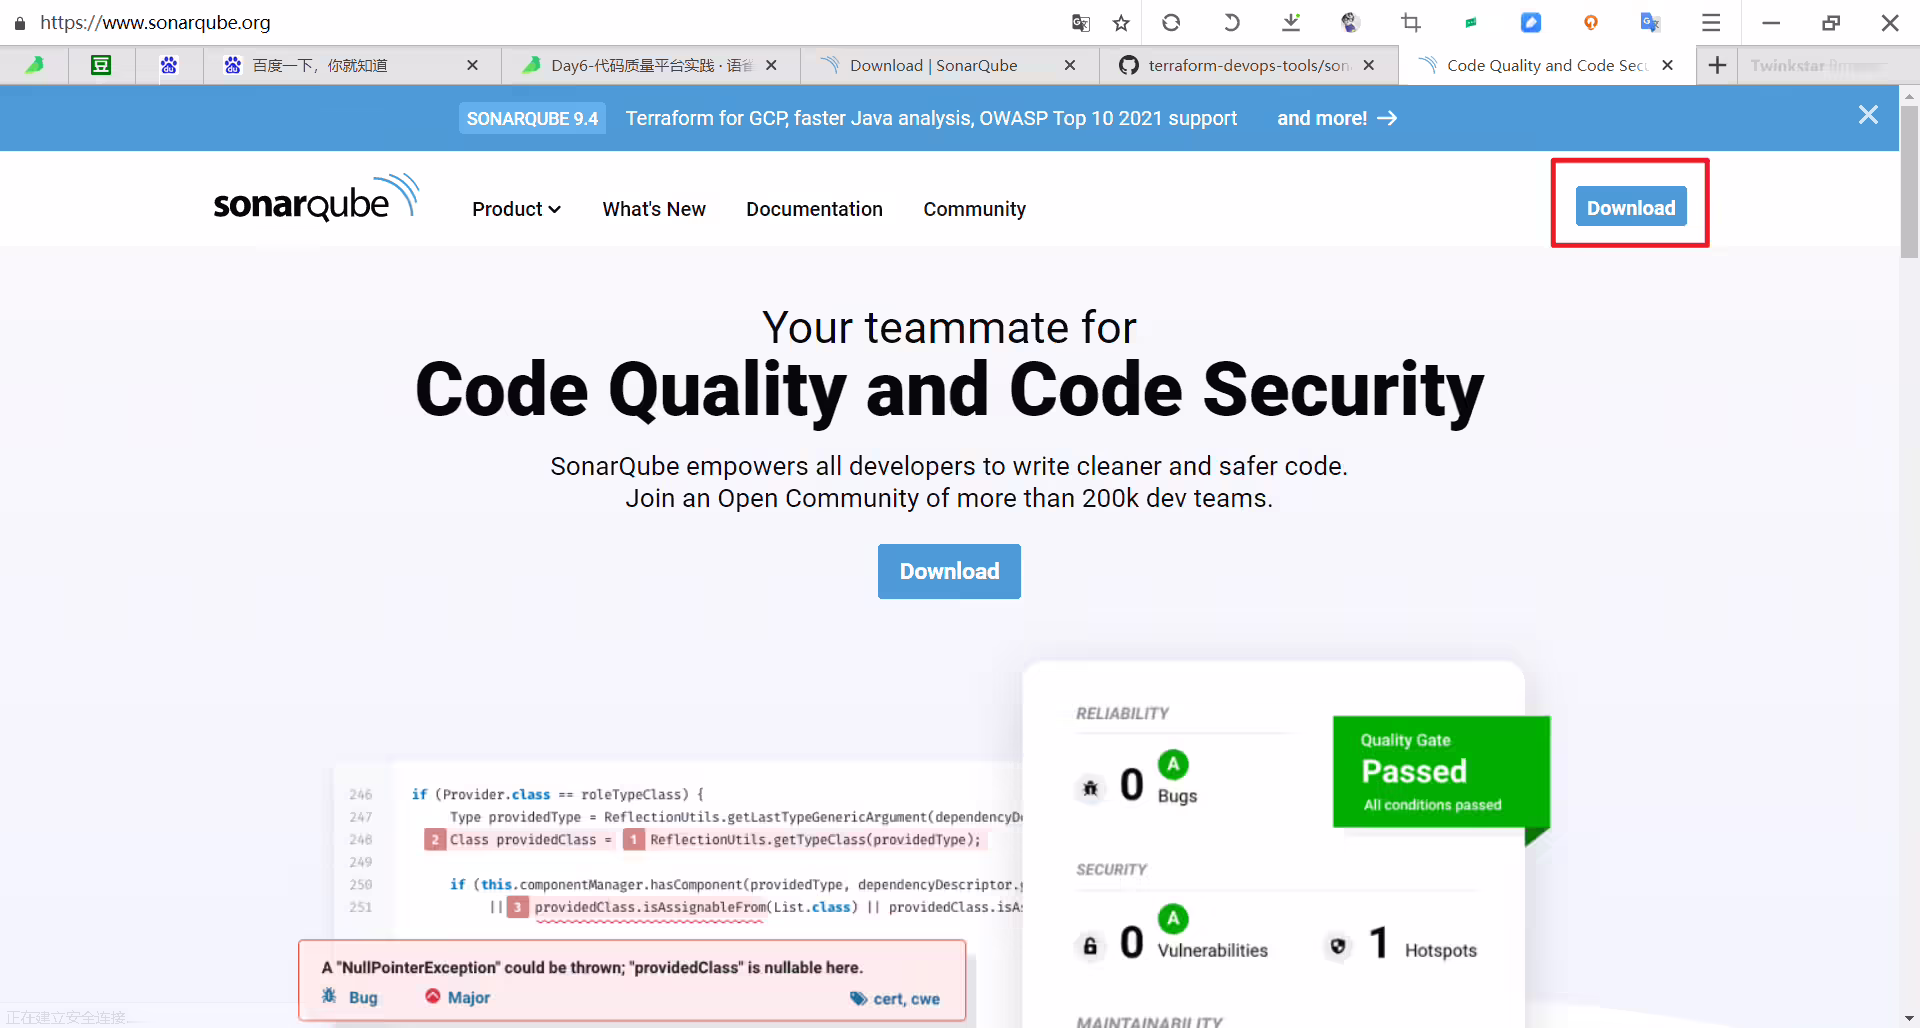The width and height of the screenshot is (1920, 1028).
Task: Expand the Product dropdown menu
Action: (516, 209)
